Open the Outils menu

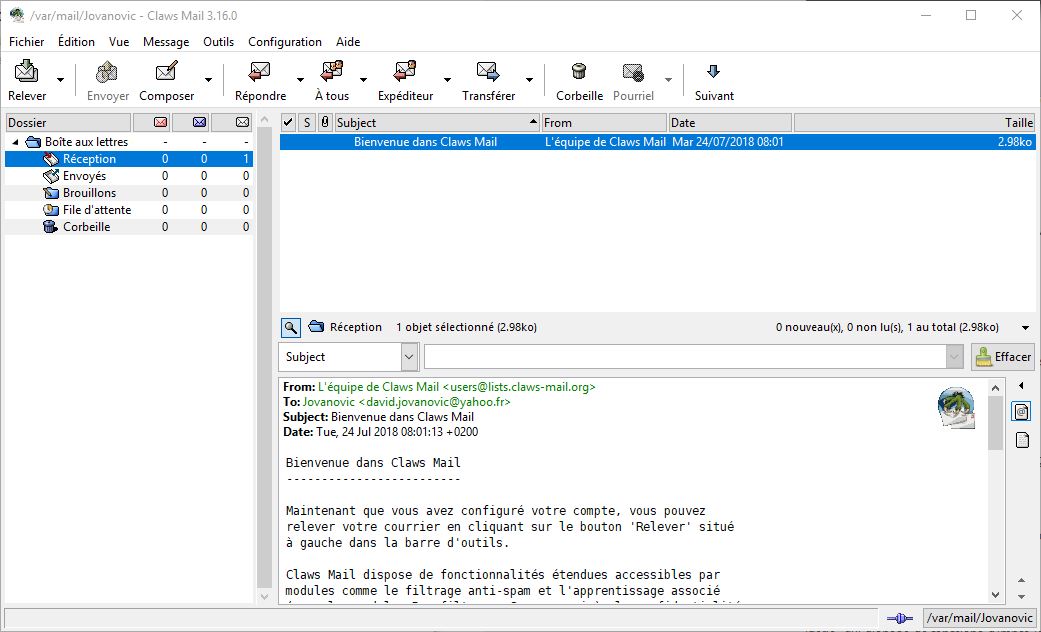(x=218, y=41)
